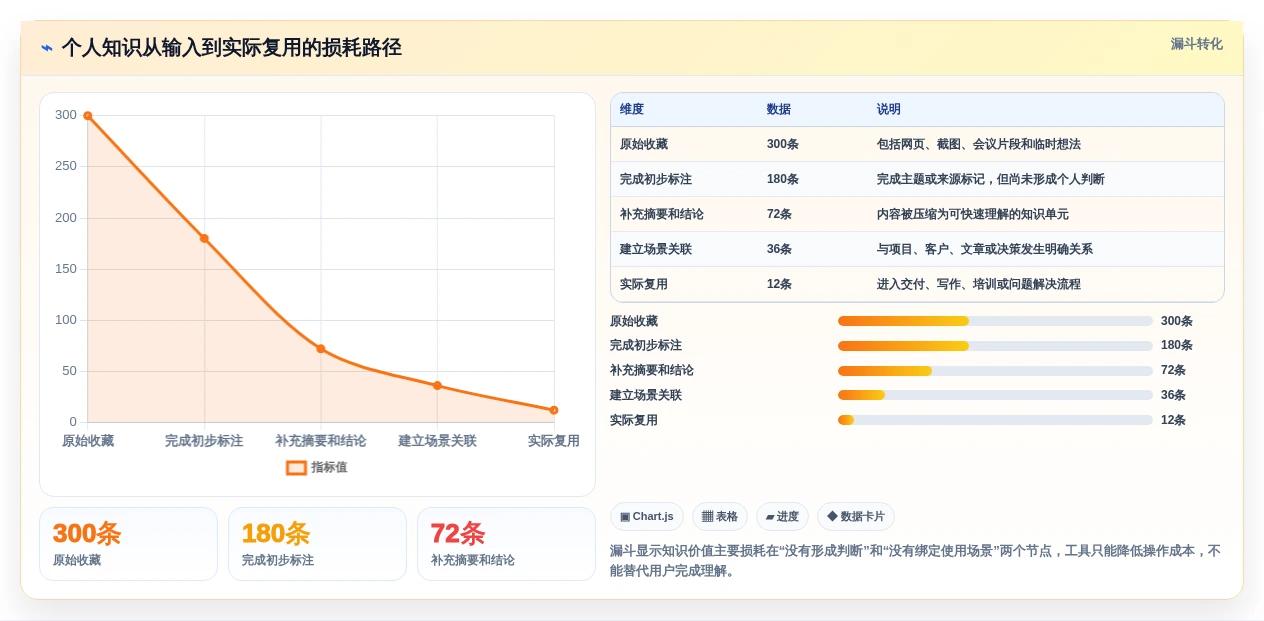Click the 300条 table cell
This screenshot has height=621, width=1264.
pyautogui.click(x=783, y=144)
